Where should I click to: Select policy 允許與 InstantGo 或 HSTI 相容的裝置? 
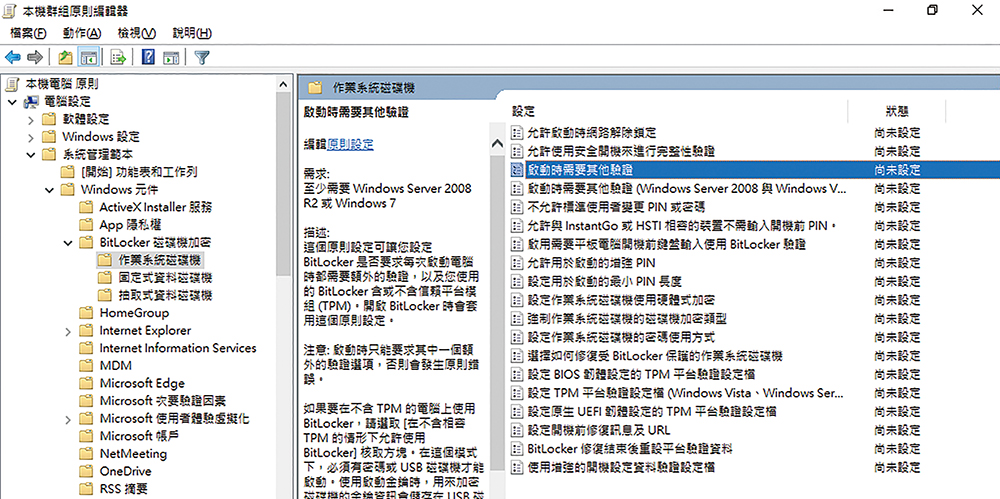pos(682,225)
